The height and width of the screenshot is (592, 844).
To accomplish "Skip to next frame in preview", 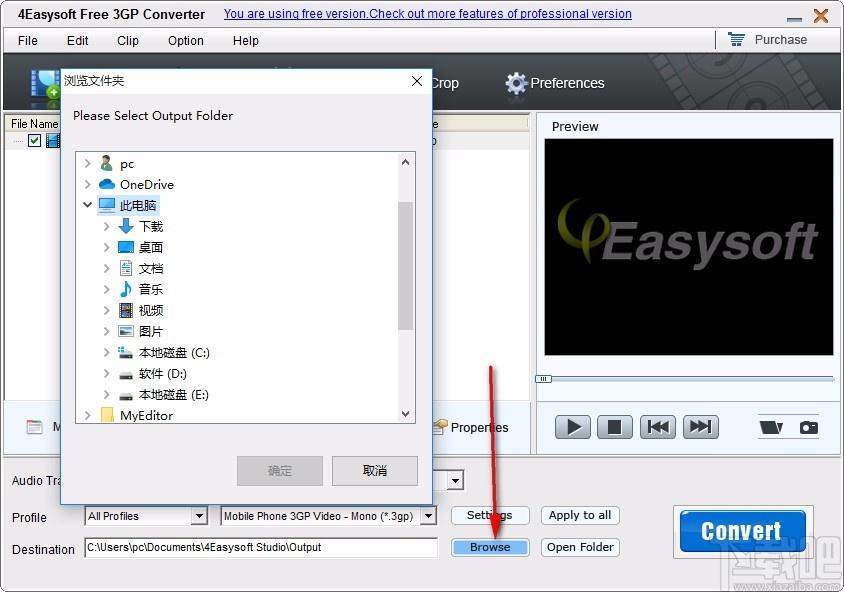I will pyautogui.click(x=700, y=427).
